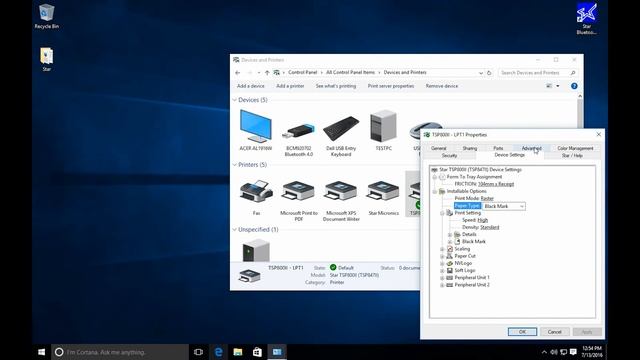640x360 pixels.
Task: Open the view options dropdown arrow
Action: click(558, 86)
